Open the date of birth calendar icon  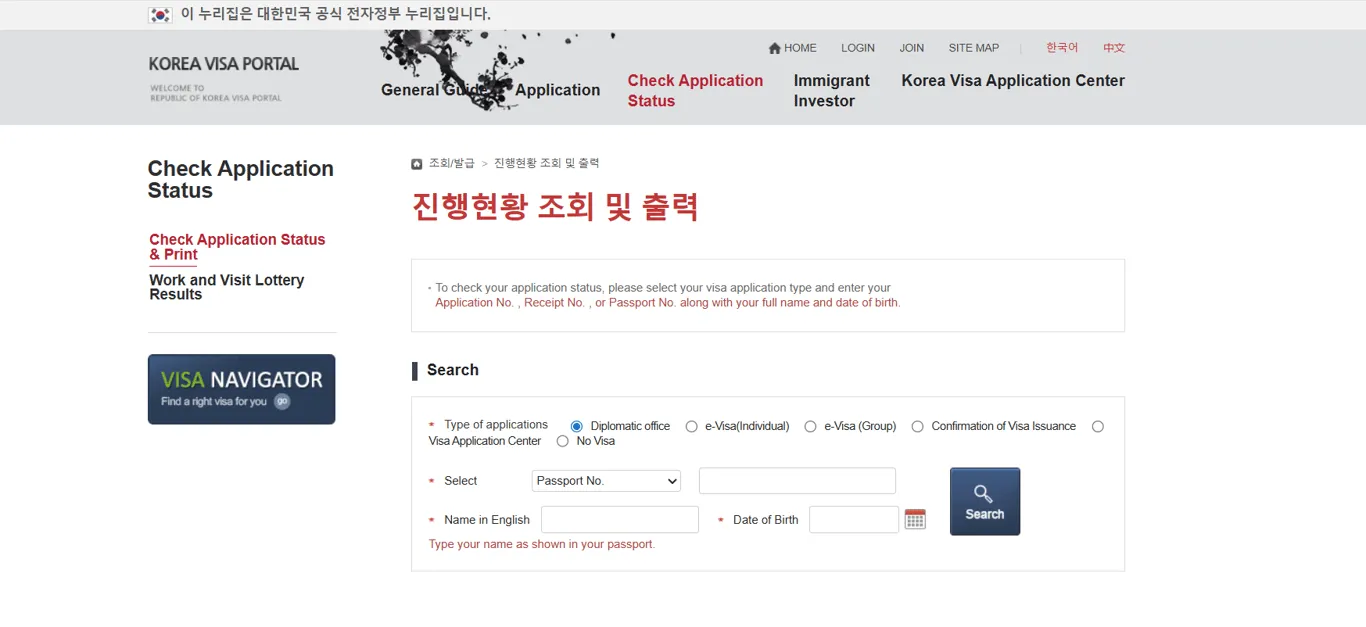coord(914,519)
